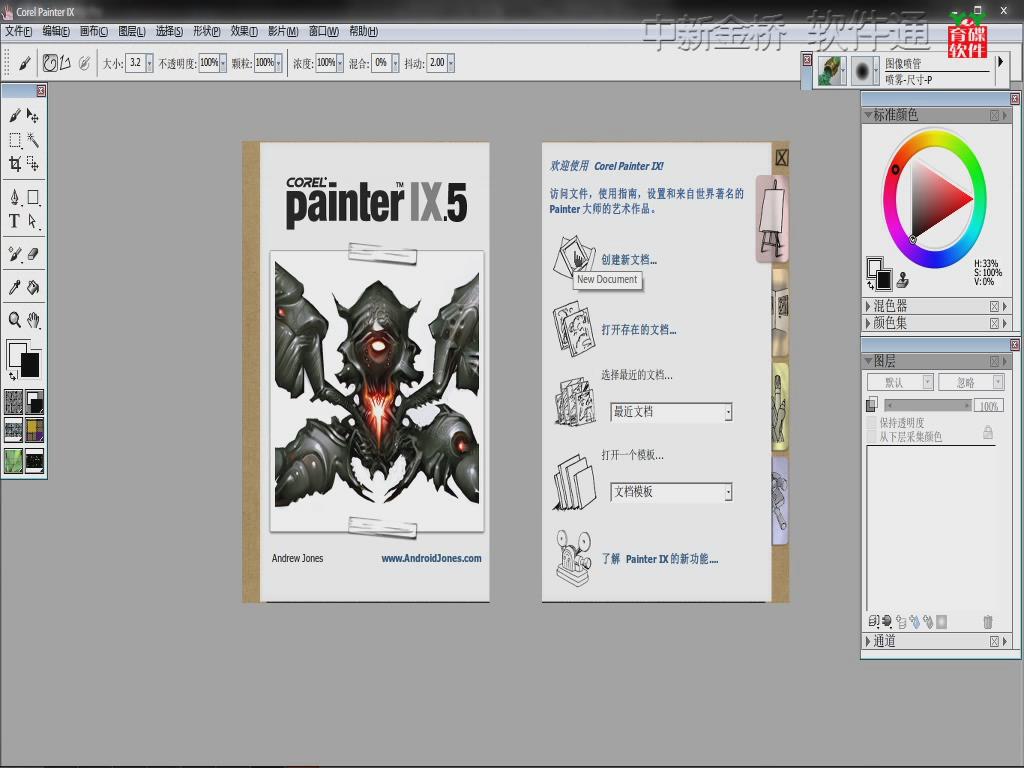The image size is (1024, 768).
Task: Open the www.AndroidJones.com link
Action: click(431, 558)
